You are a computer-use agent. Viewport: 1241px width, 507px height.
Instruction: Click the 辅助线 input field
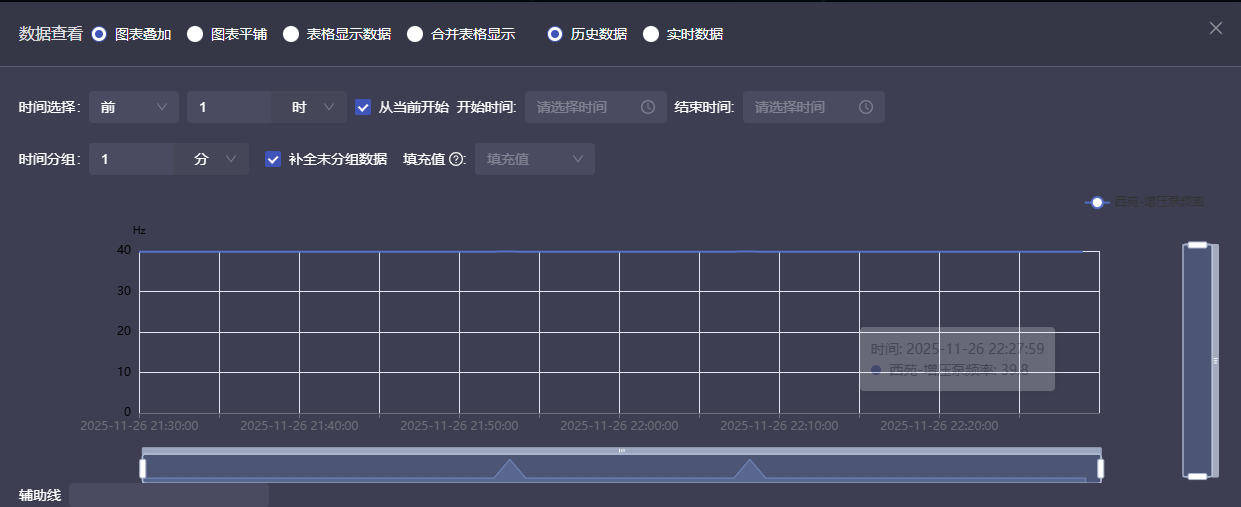[168, 494]
